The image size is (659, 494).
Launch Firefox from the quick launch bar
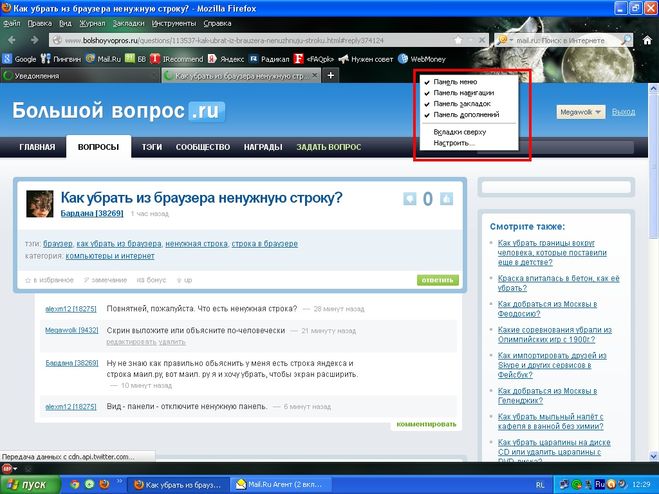[104, 484]
